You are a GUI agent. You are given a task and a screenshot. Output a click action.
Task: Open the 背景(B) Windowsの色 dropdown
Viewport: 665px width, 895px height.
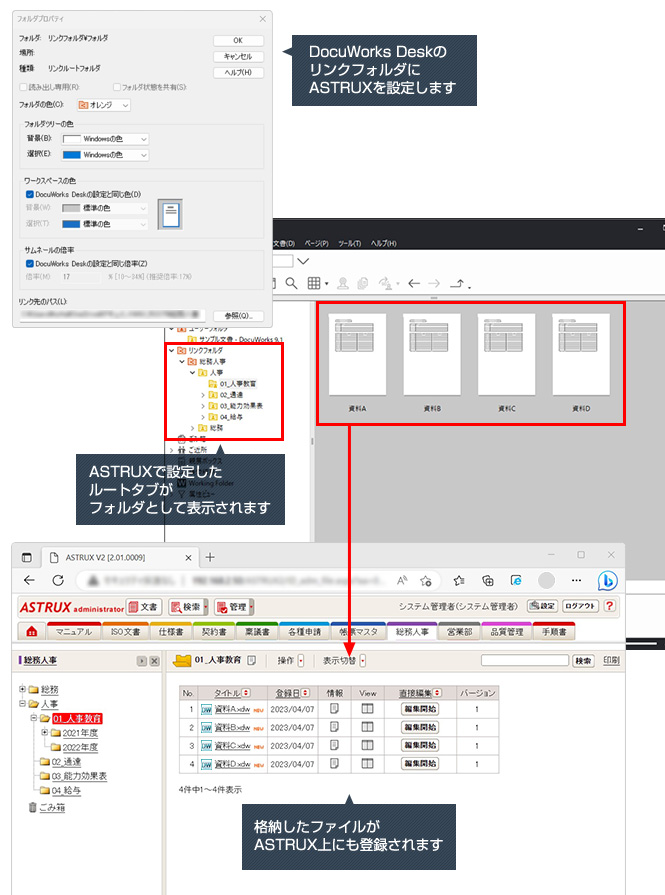[105, 139]
